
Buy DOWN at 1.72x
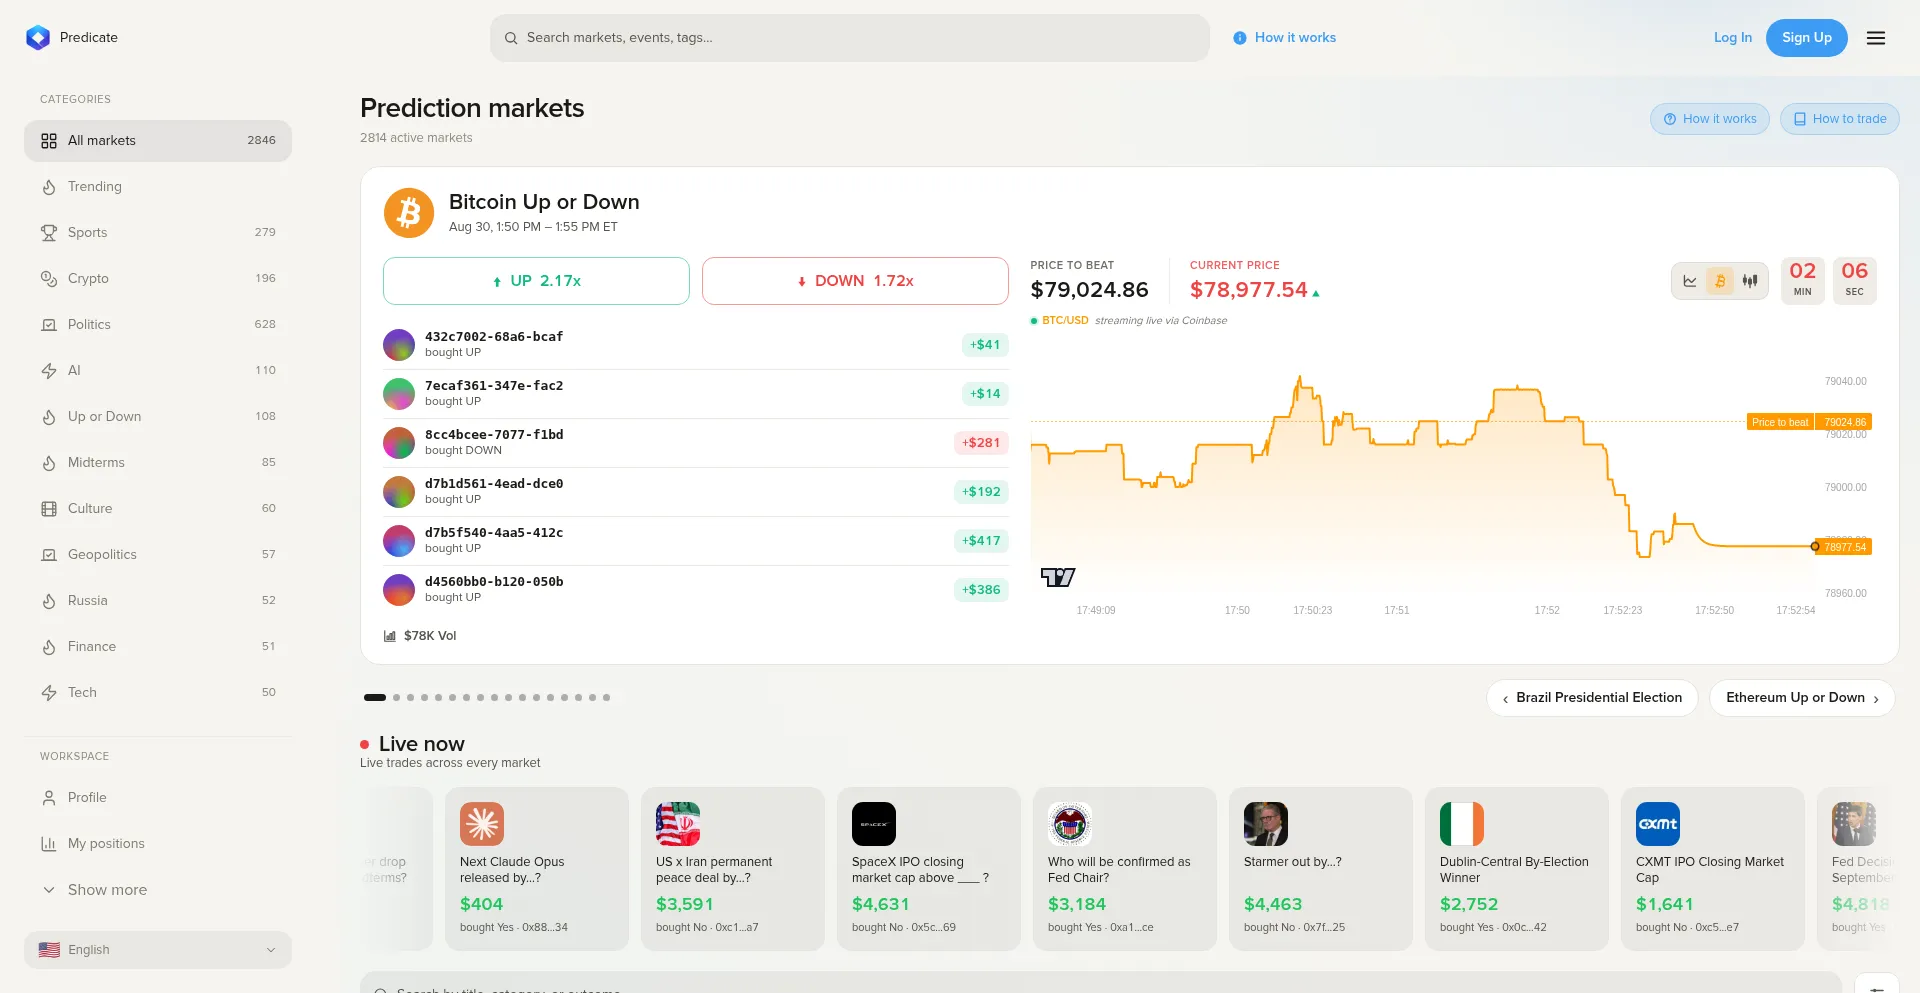pyautogui.click(x=855, y=281)
